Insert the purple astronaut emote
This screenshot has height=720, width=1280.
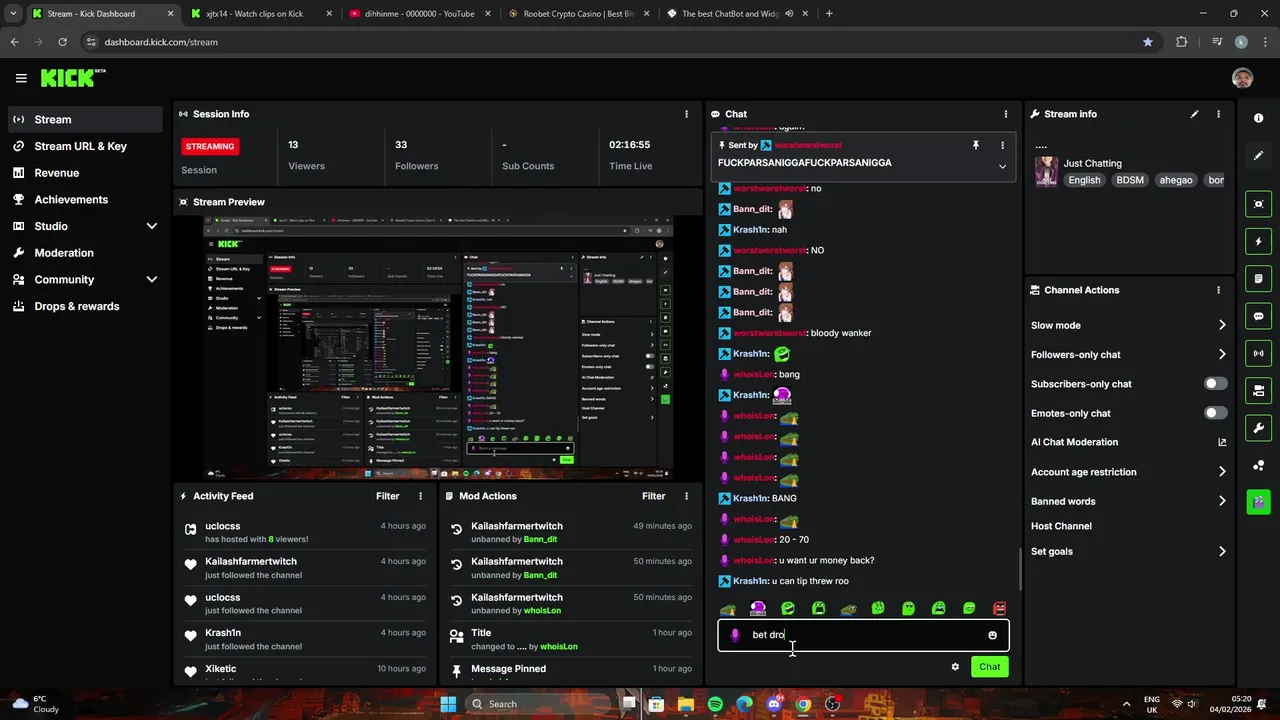pyautogui.click(x=758, y=608)
